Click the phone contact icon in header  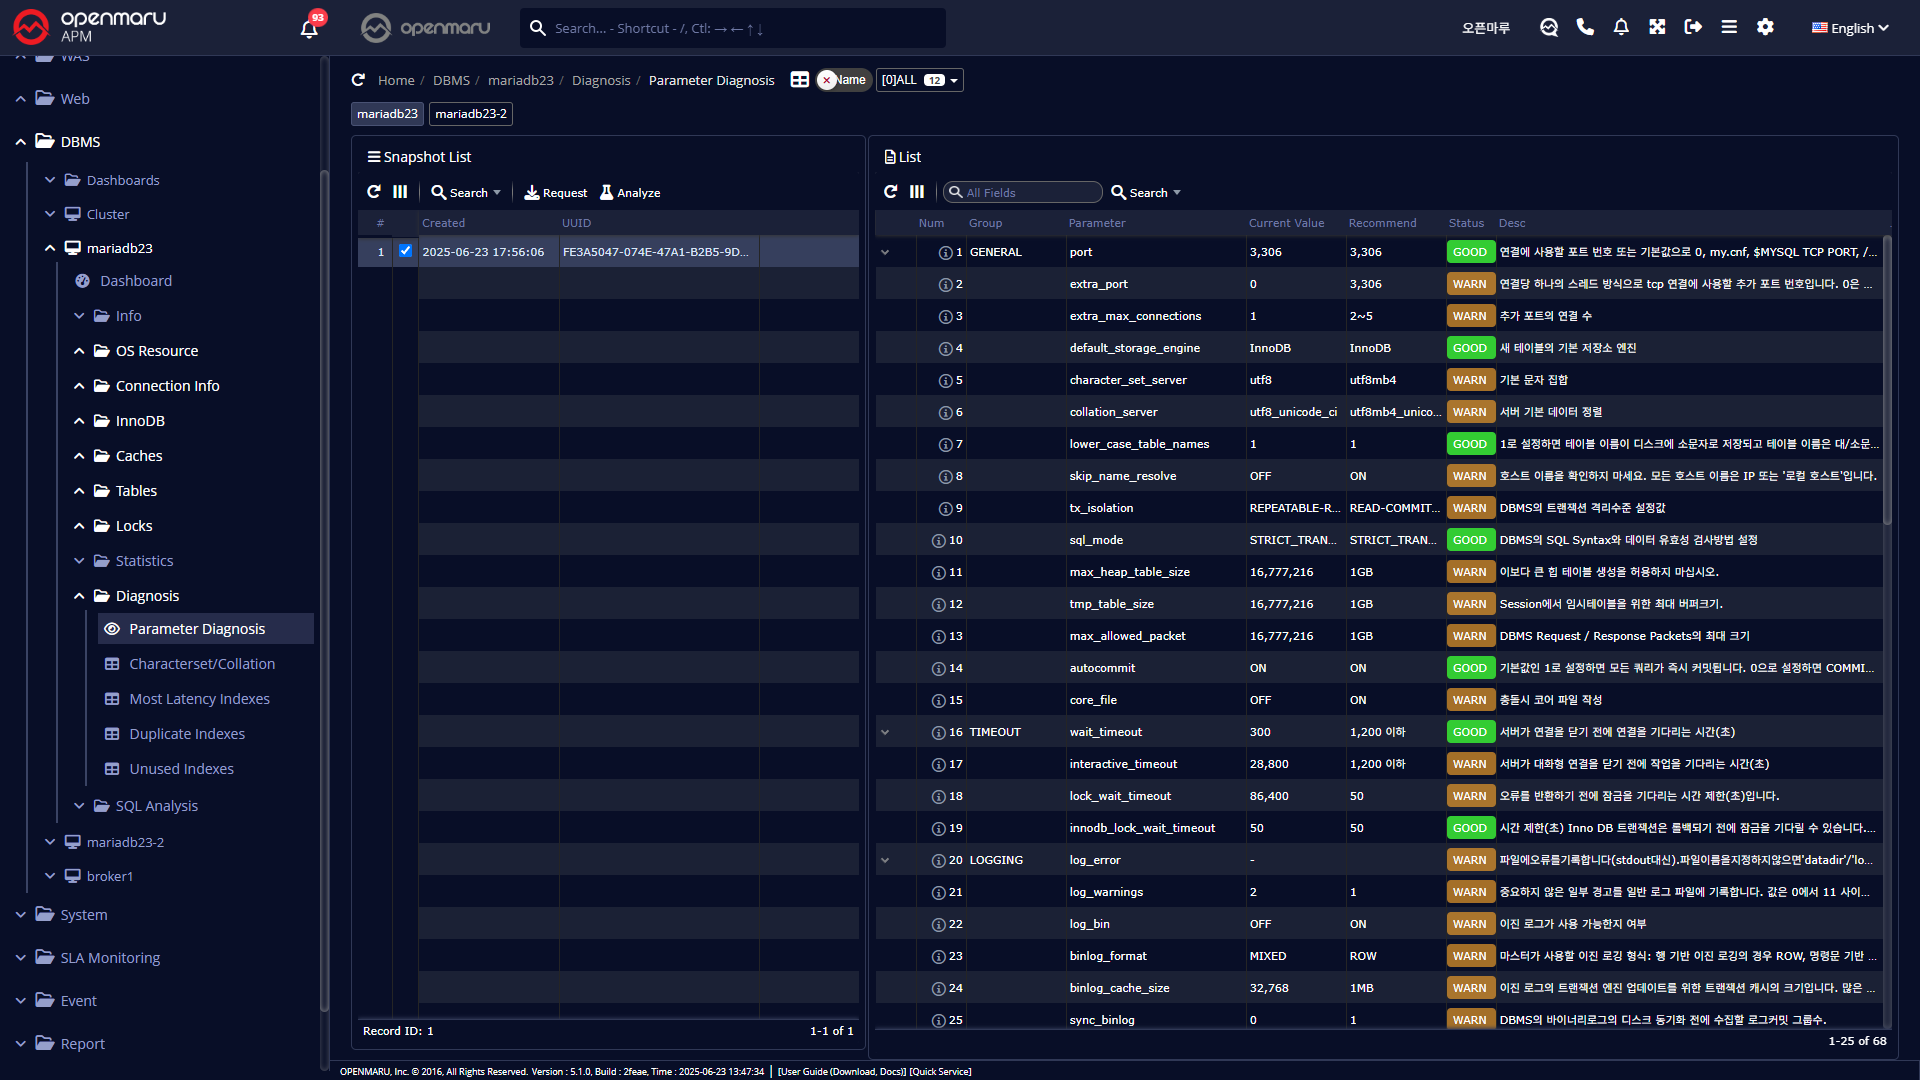1585,27
